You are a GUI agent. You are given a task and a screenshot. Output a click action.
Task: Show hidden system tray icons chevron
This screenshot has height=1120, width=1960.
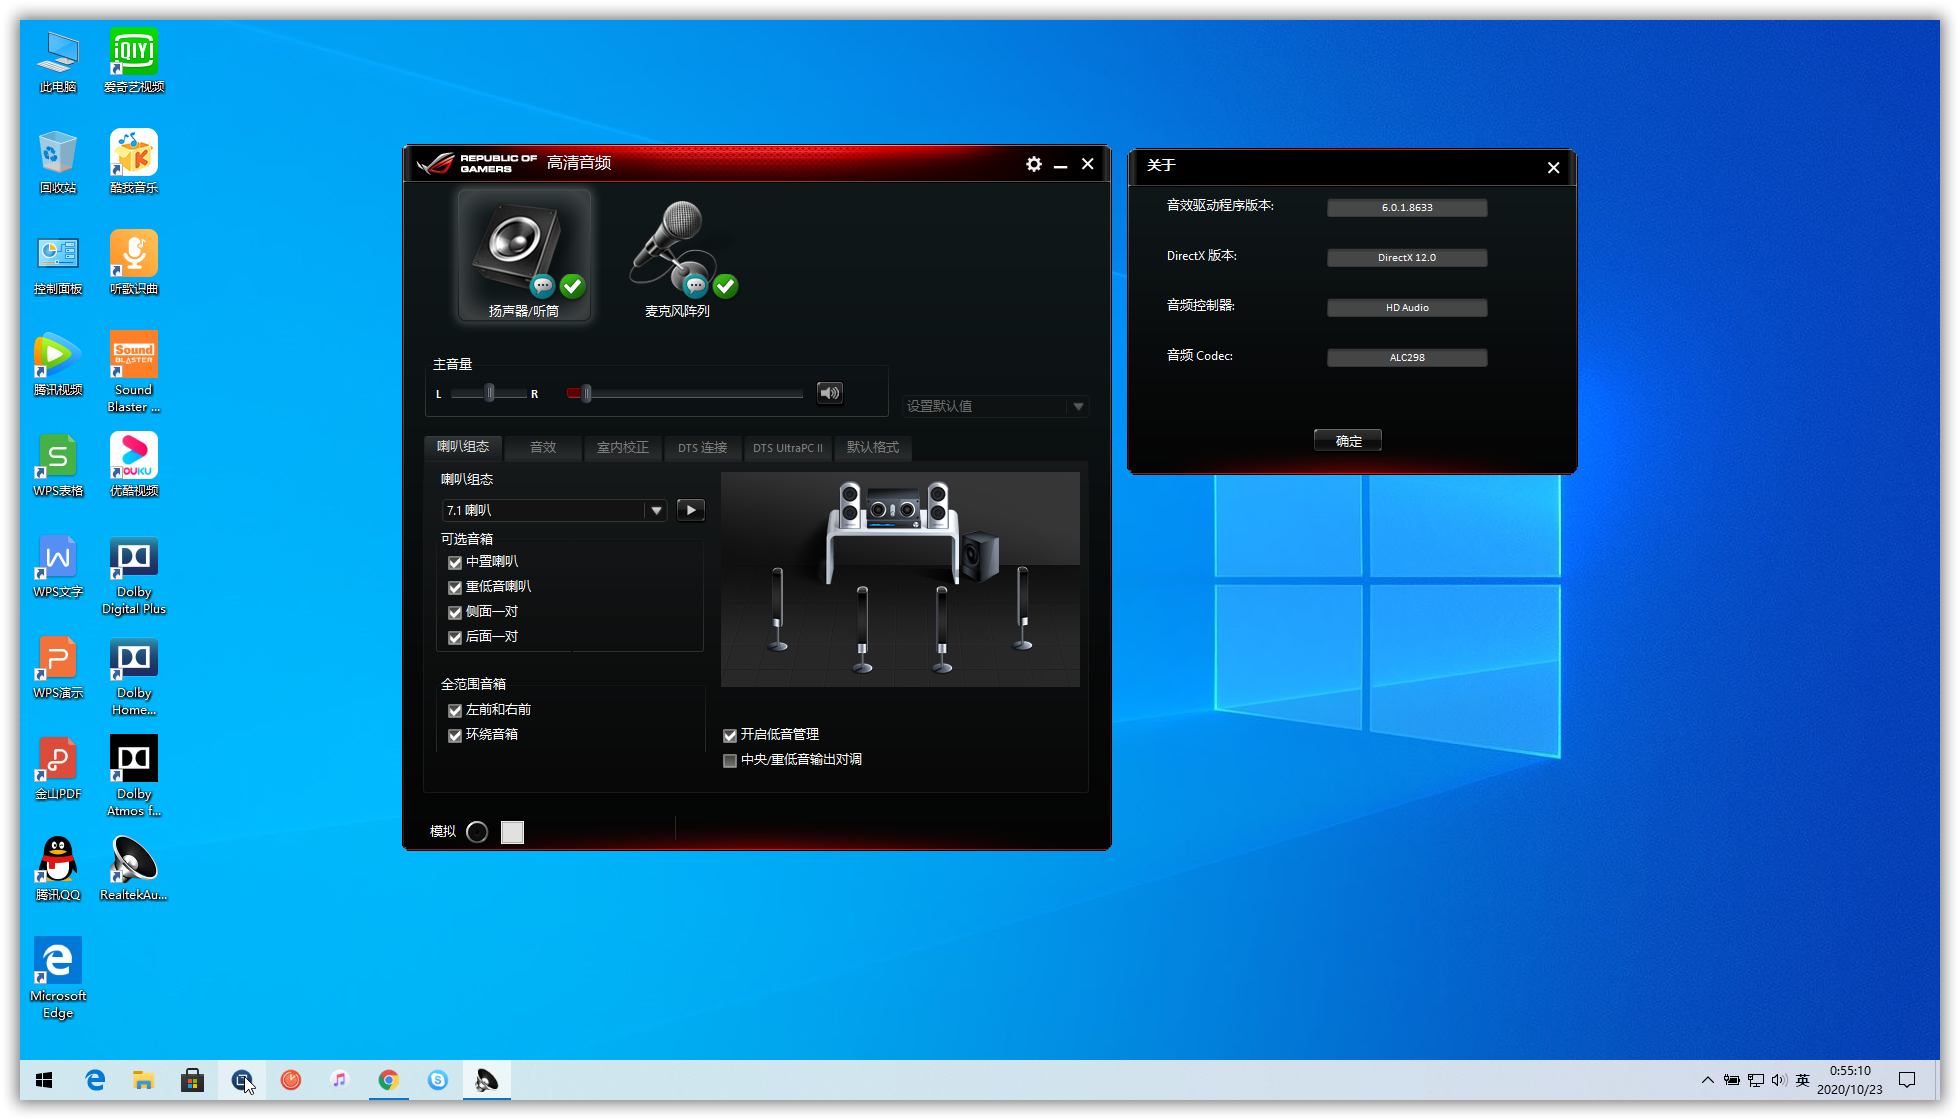coord(1707,1080)
